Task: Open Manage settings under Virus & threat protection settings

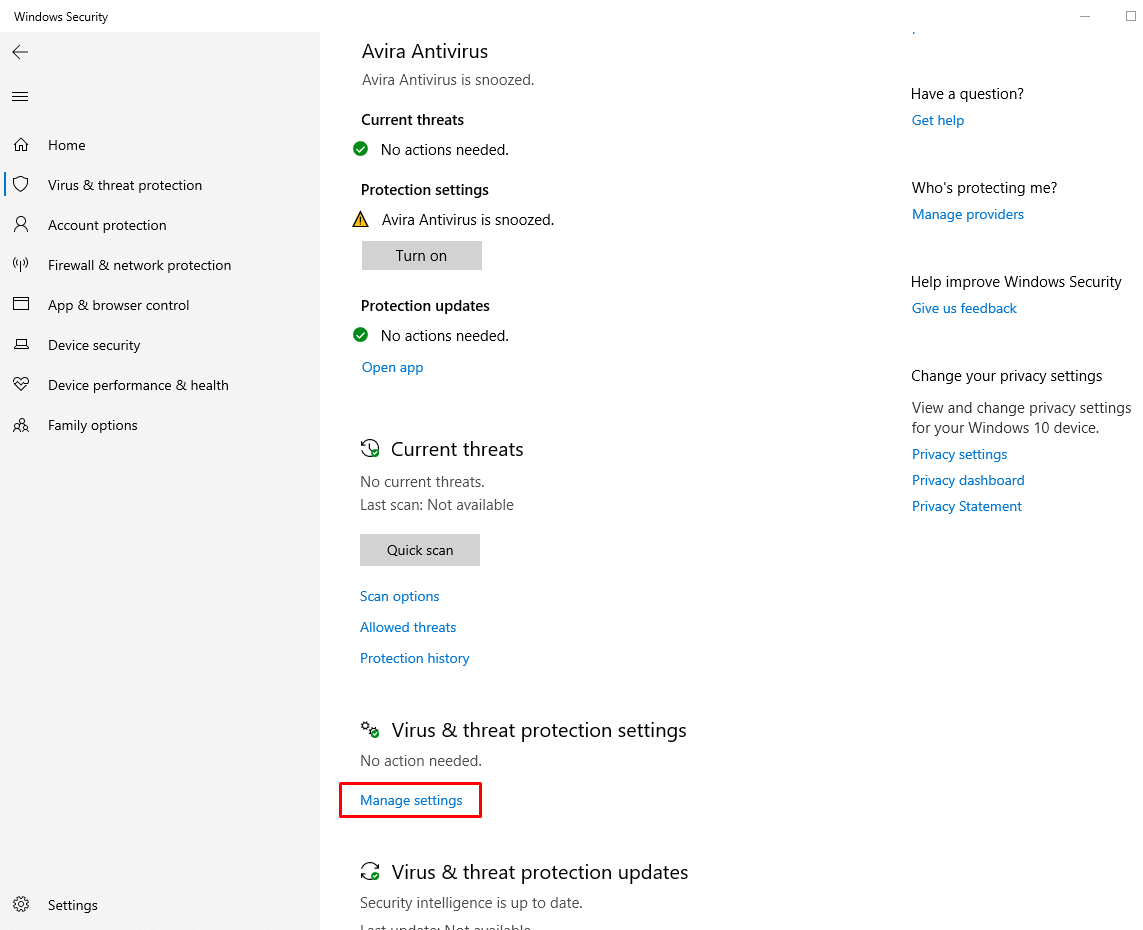Action: click(x=410, y=799)
